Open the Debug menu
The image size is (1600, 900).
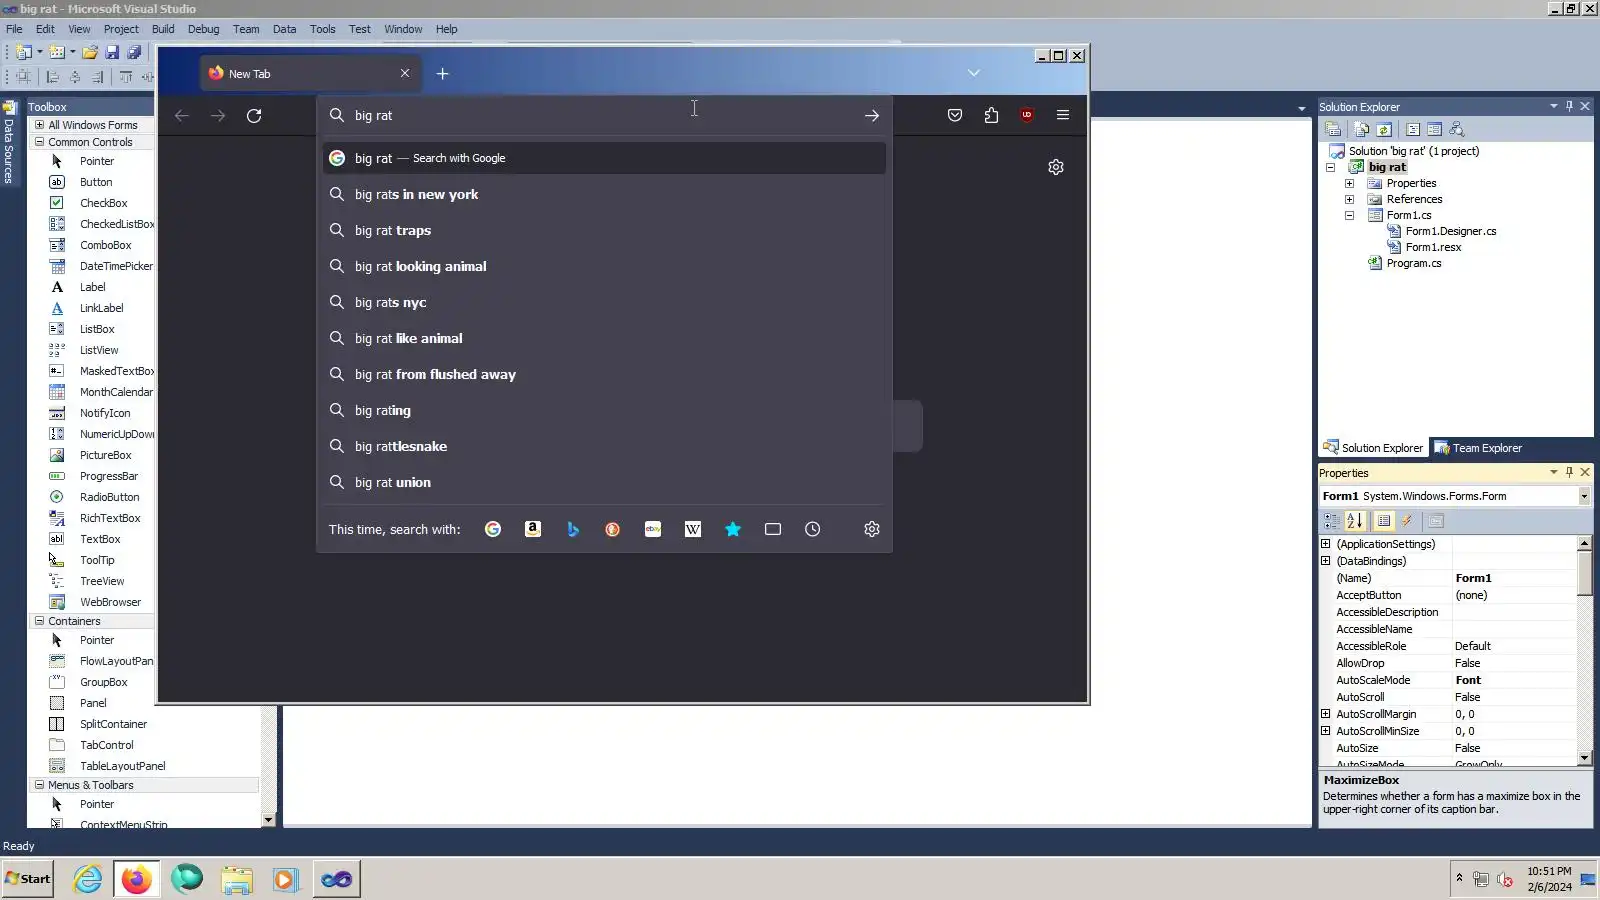coord(203,29)
